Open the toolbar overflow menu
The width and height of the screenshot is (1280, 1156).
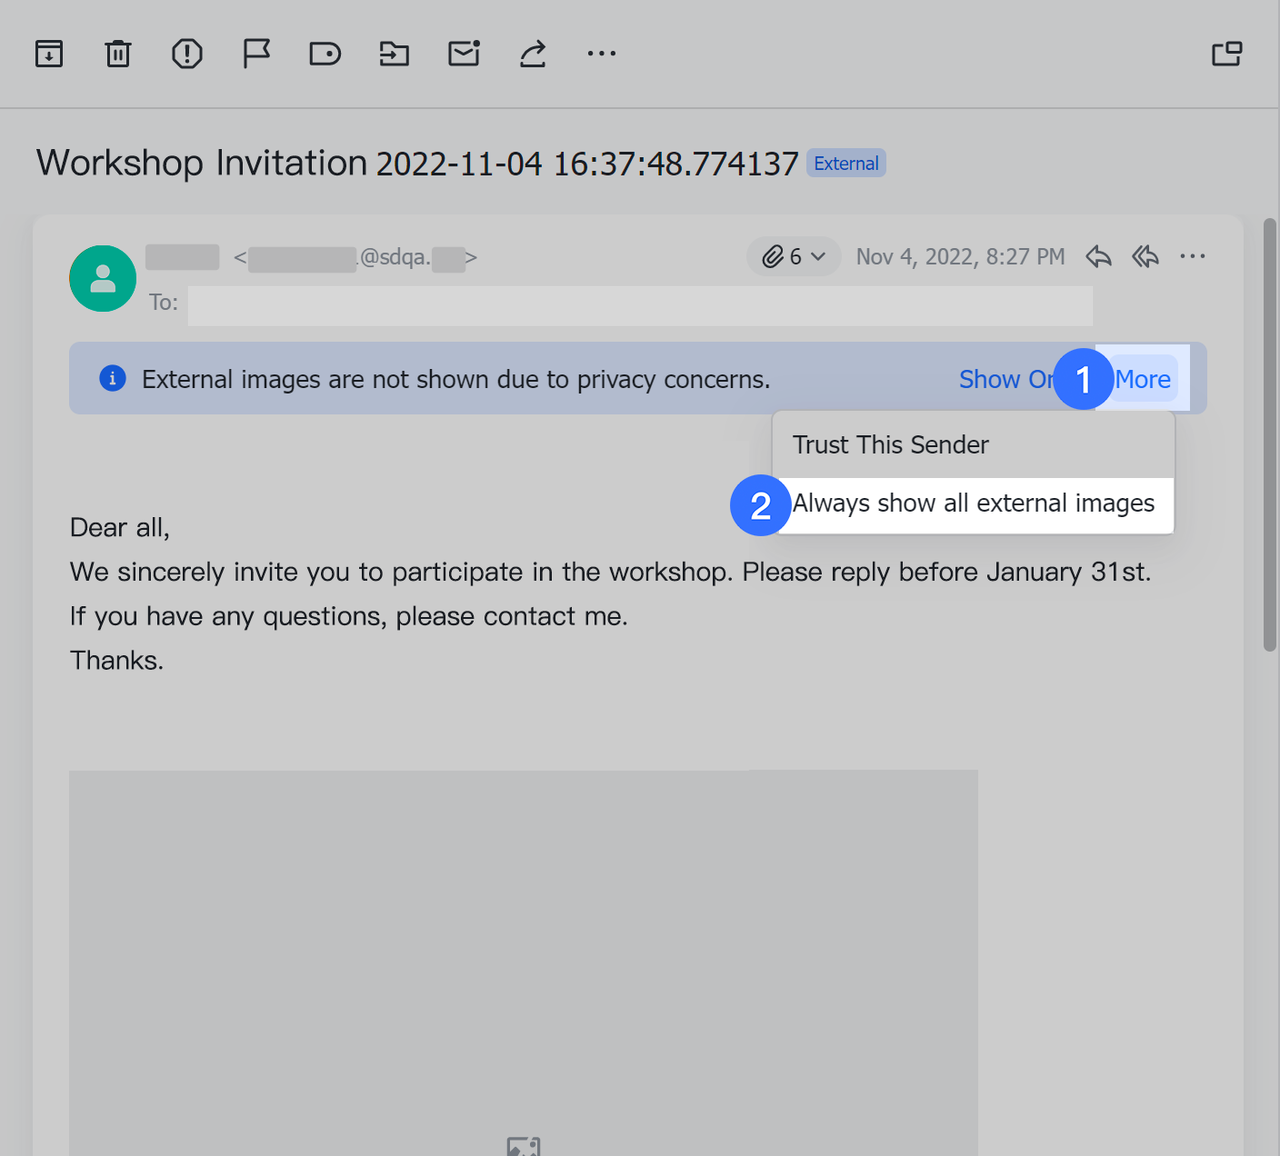pyautogui.click(x=601, y=53)
